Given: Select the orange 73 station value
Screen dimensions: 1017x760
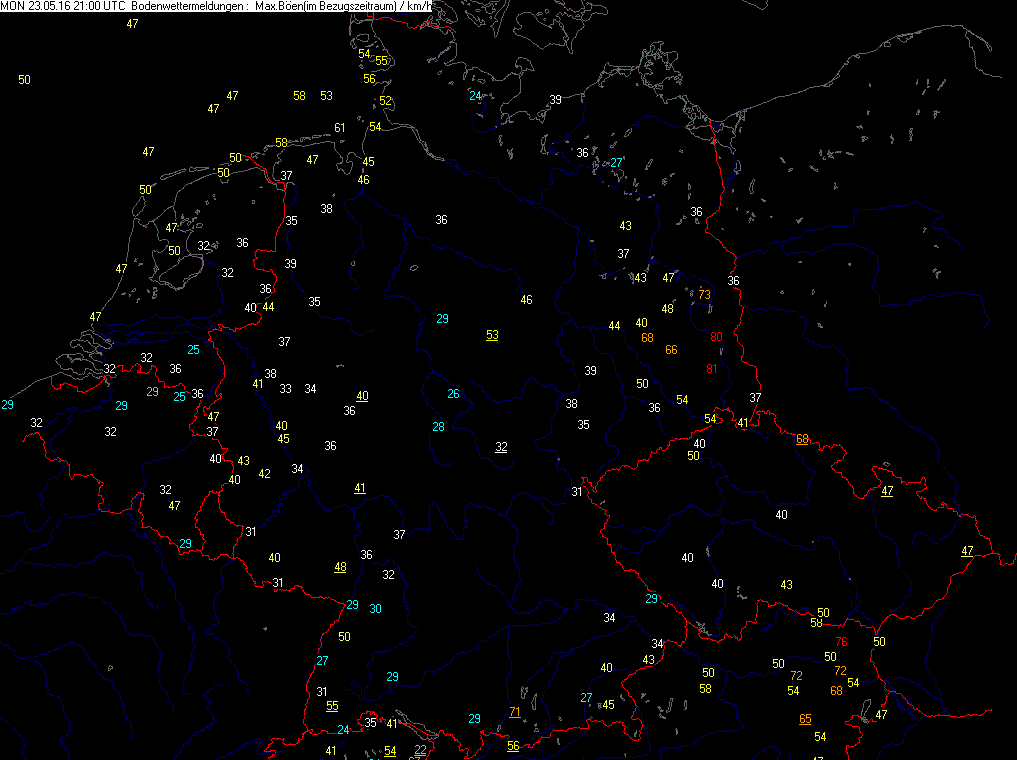Looking at the screenshot, I should [704, 294].
